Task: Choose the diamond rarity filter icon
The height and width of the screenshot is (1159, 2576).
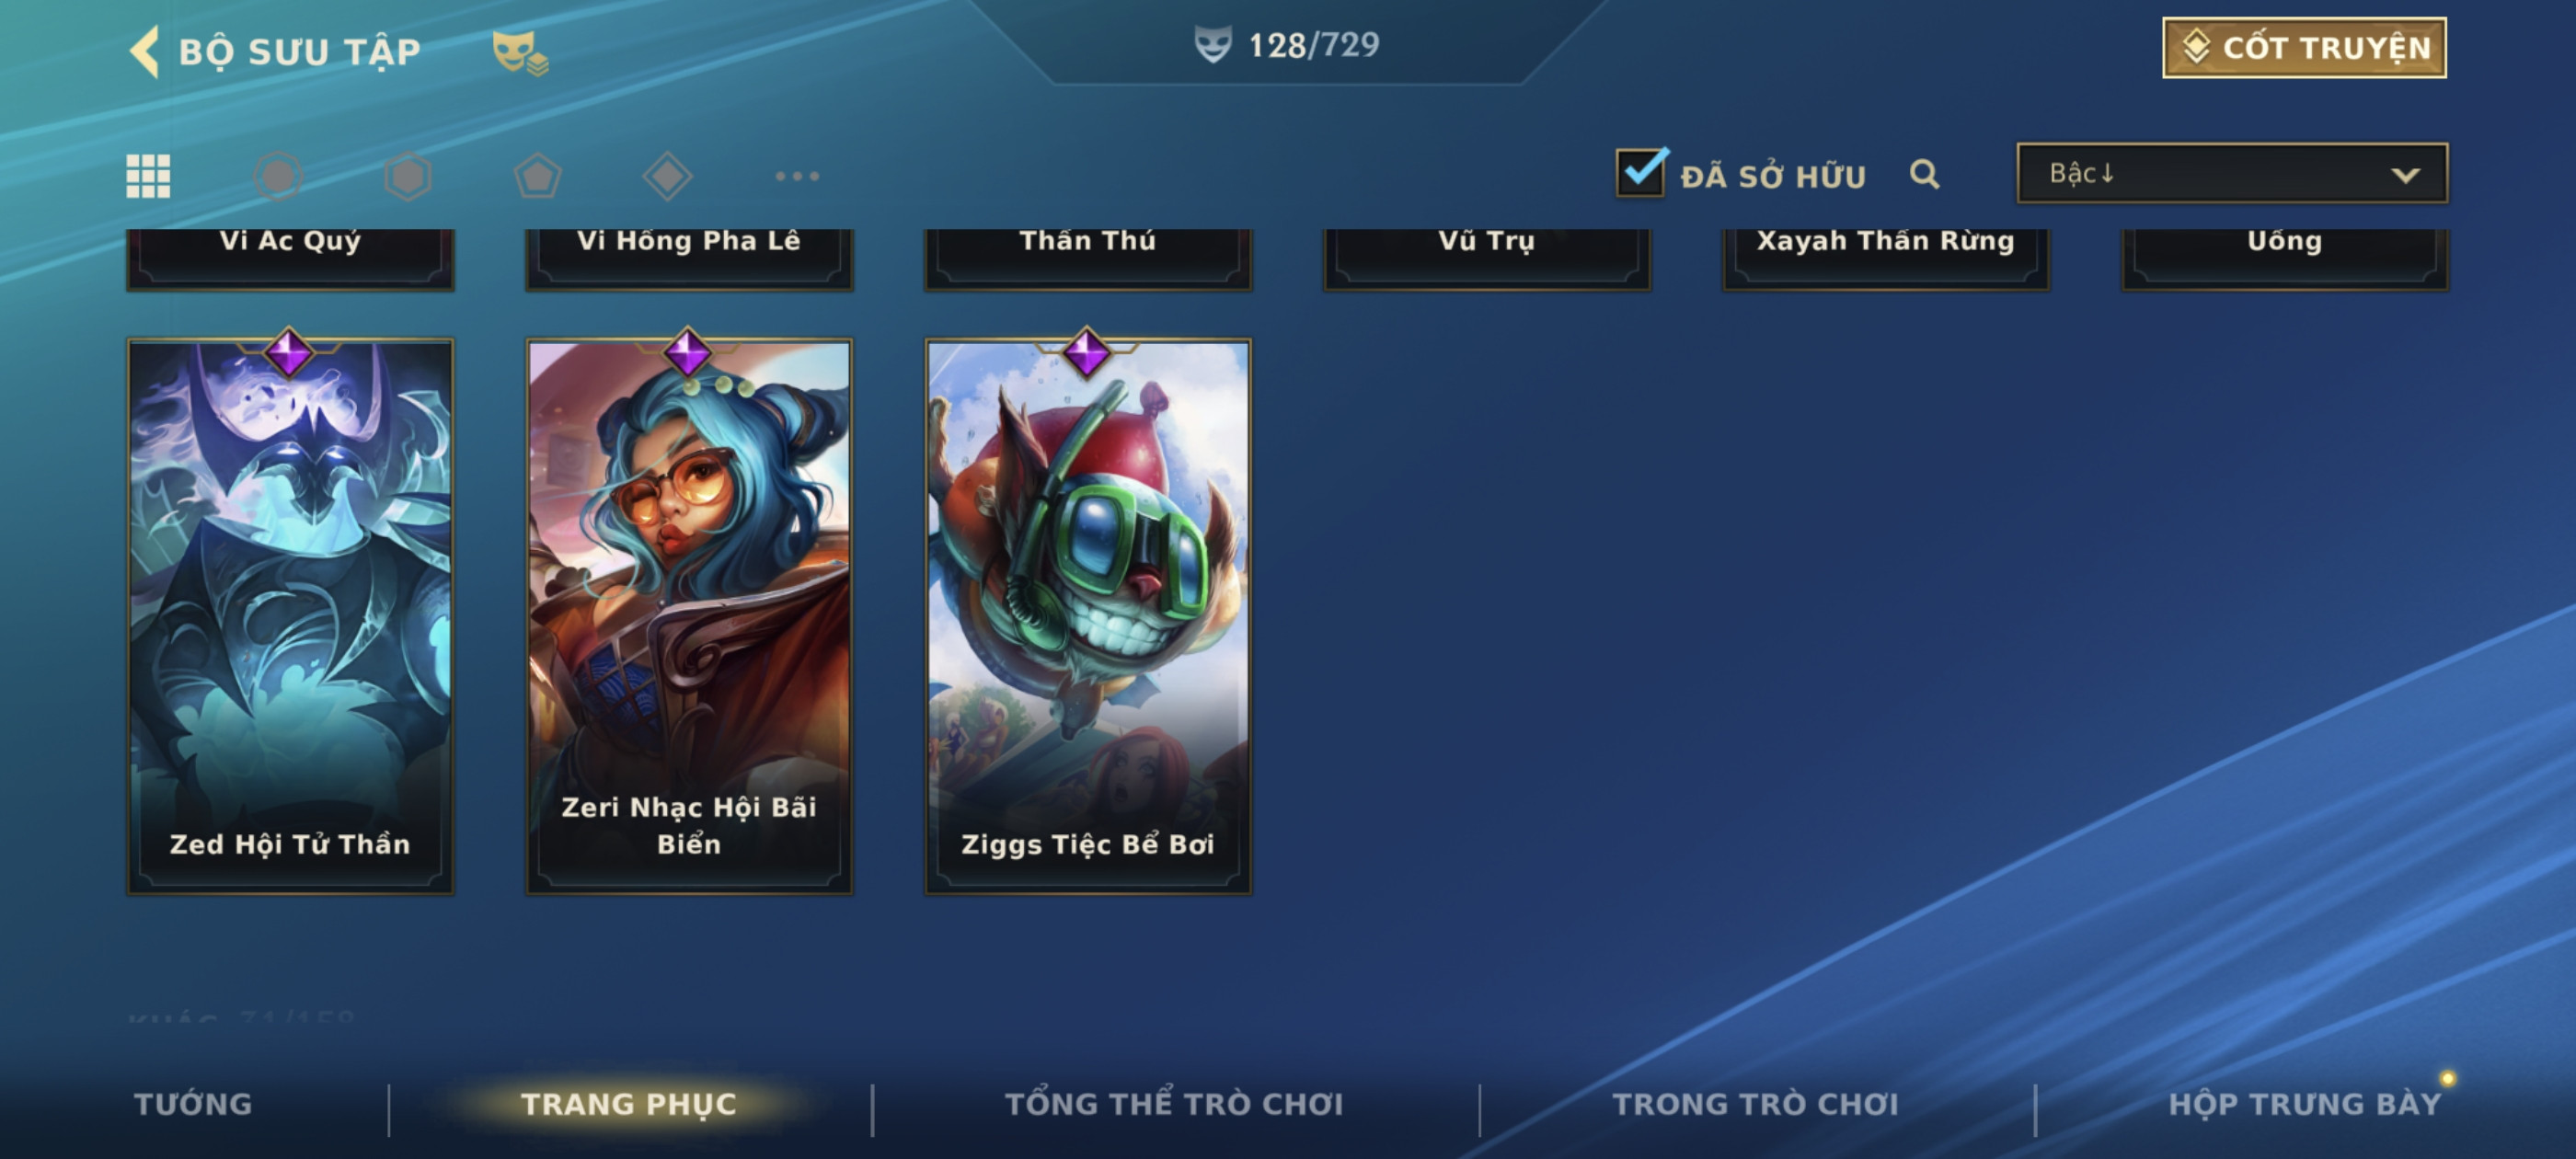Action: click(667, 176)
